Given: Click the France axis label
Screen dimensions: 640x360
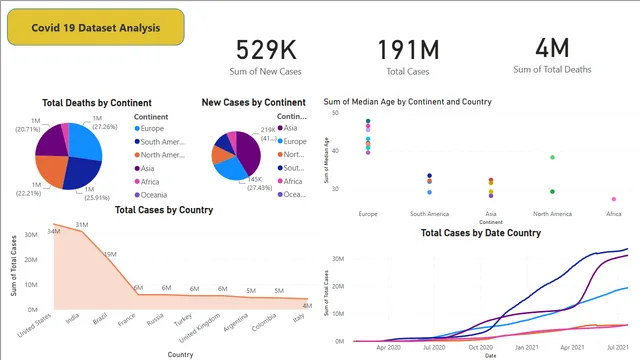Looking at the screenshot, I should click(127, 320).
